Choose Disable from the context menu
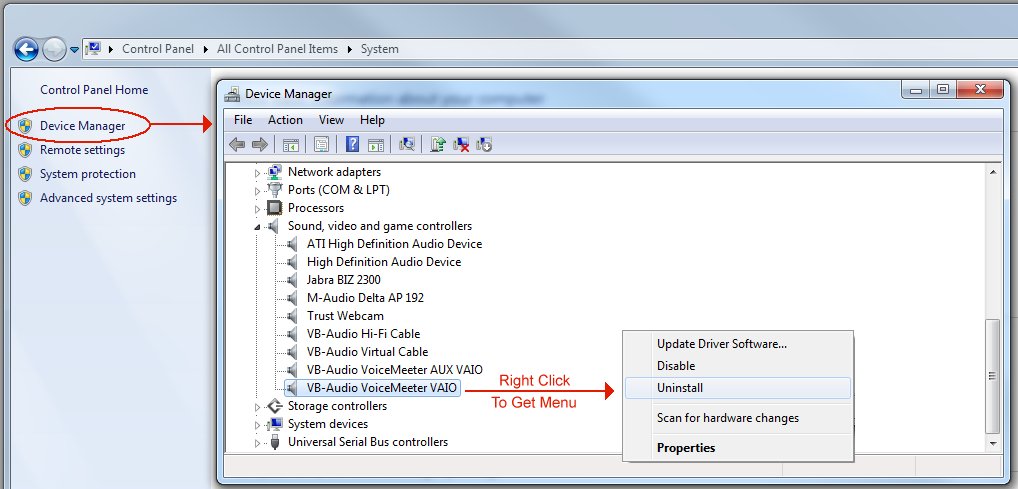 tap(737, 366)
